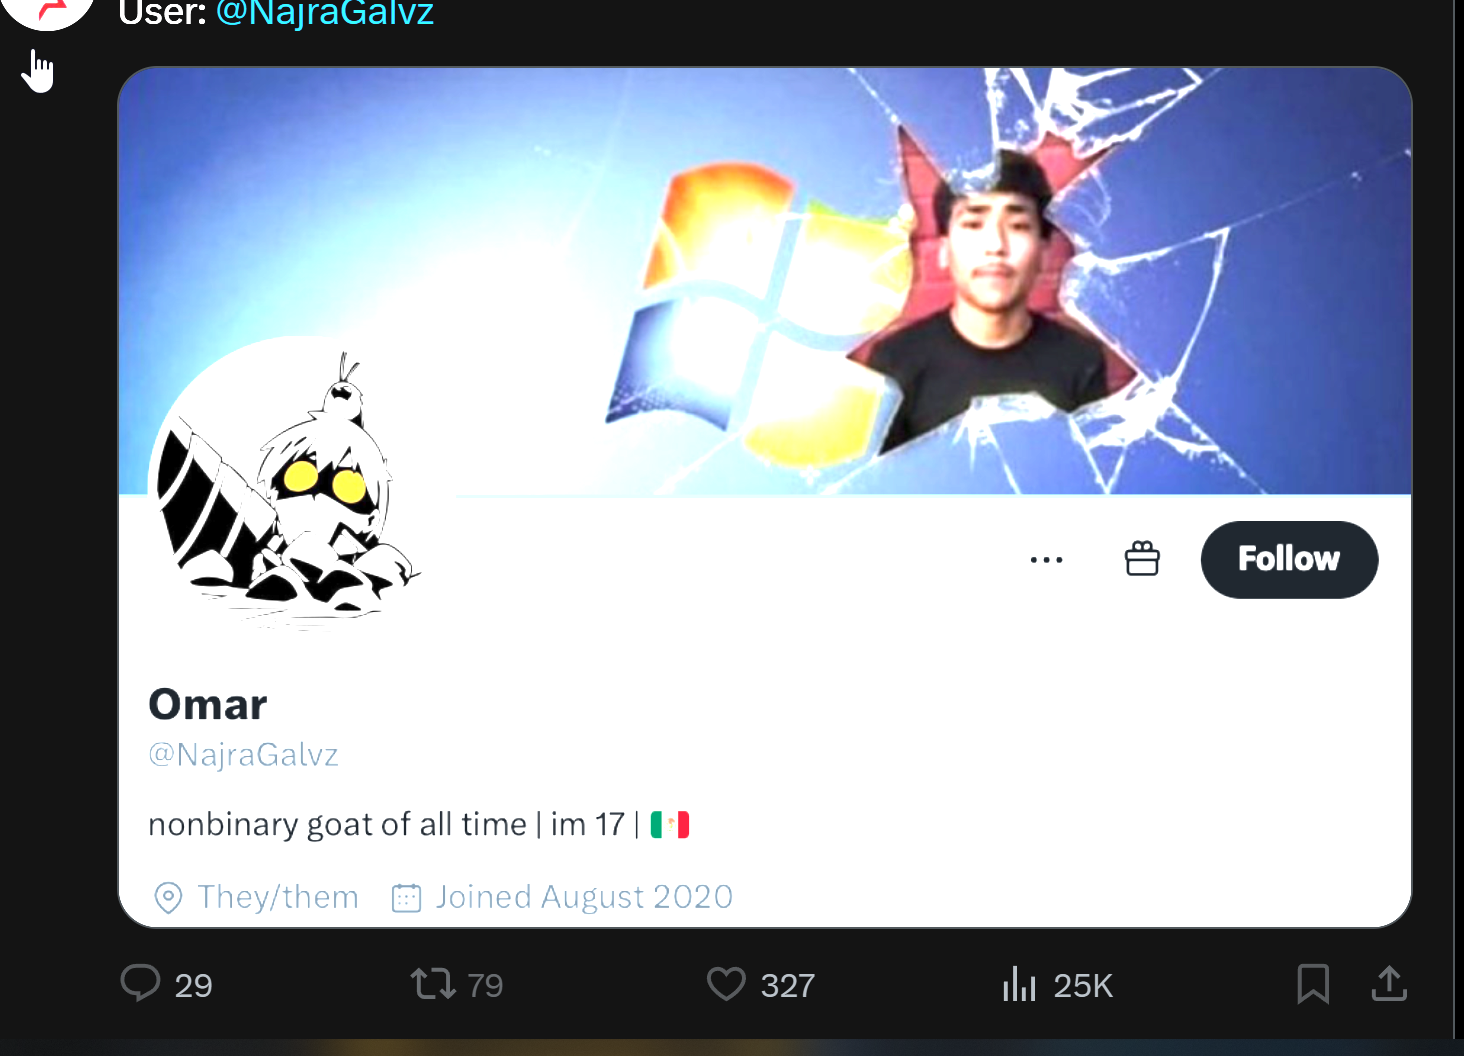Open the Windows logo banner image
The image size is (1464, 1056).
point(765,281)
